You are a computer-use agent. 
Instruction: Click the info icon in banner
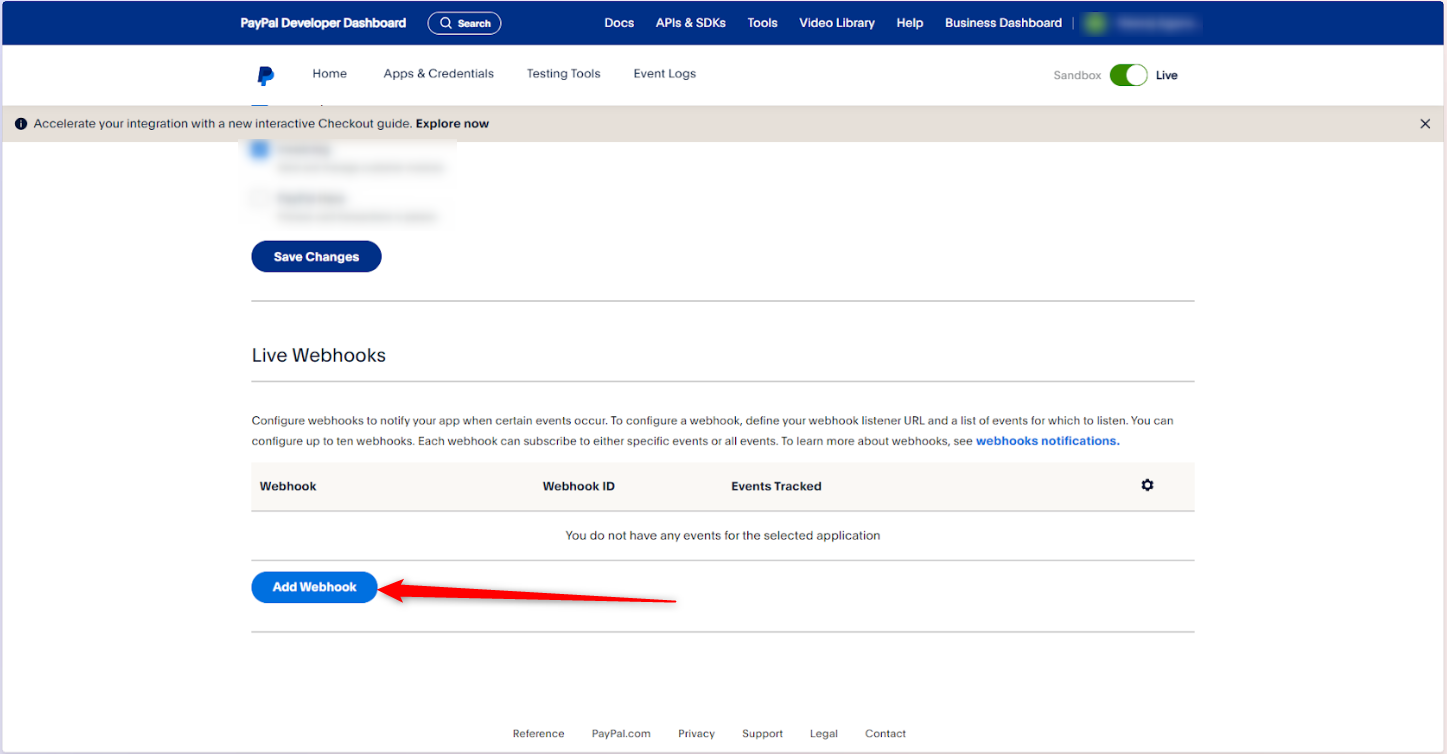[x=21, y=124]
